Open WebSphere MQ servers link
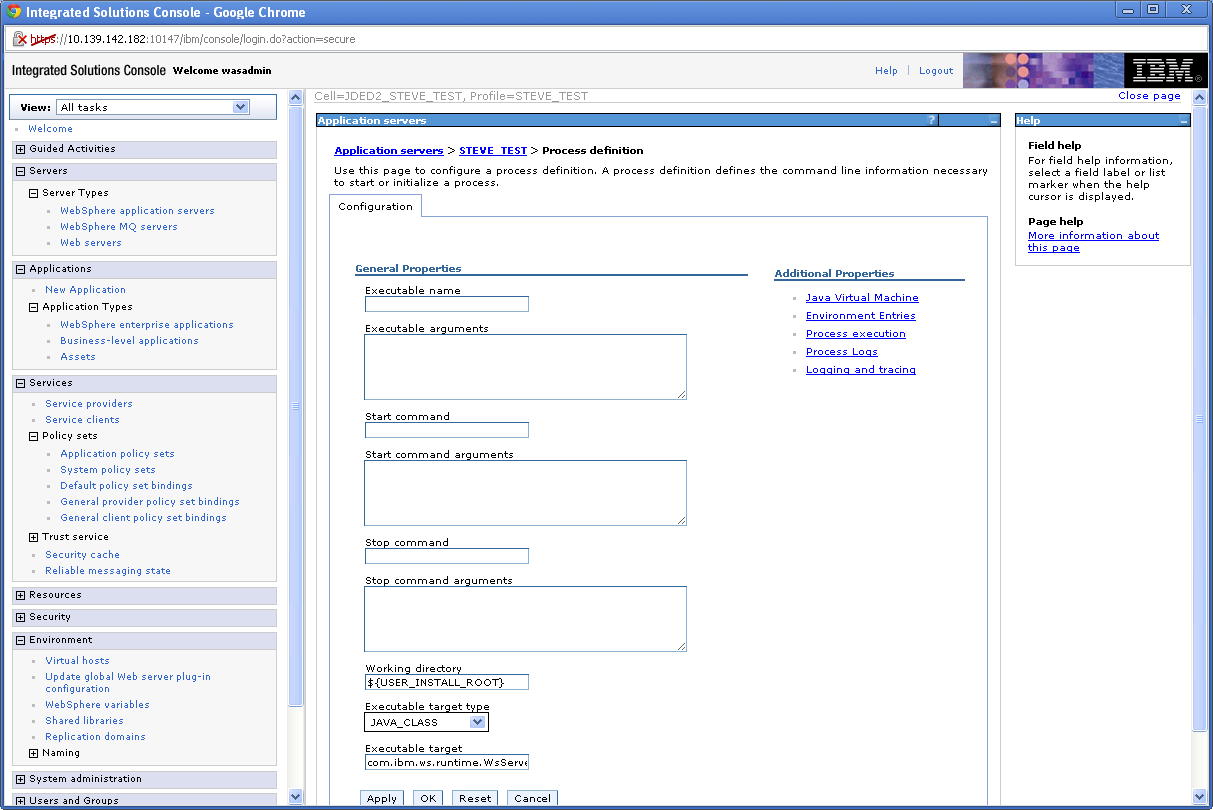 (118, 227)
